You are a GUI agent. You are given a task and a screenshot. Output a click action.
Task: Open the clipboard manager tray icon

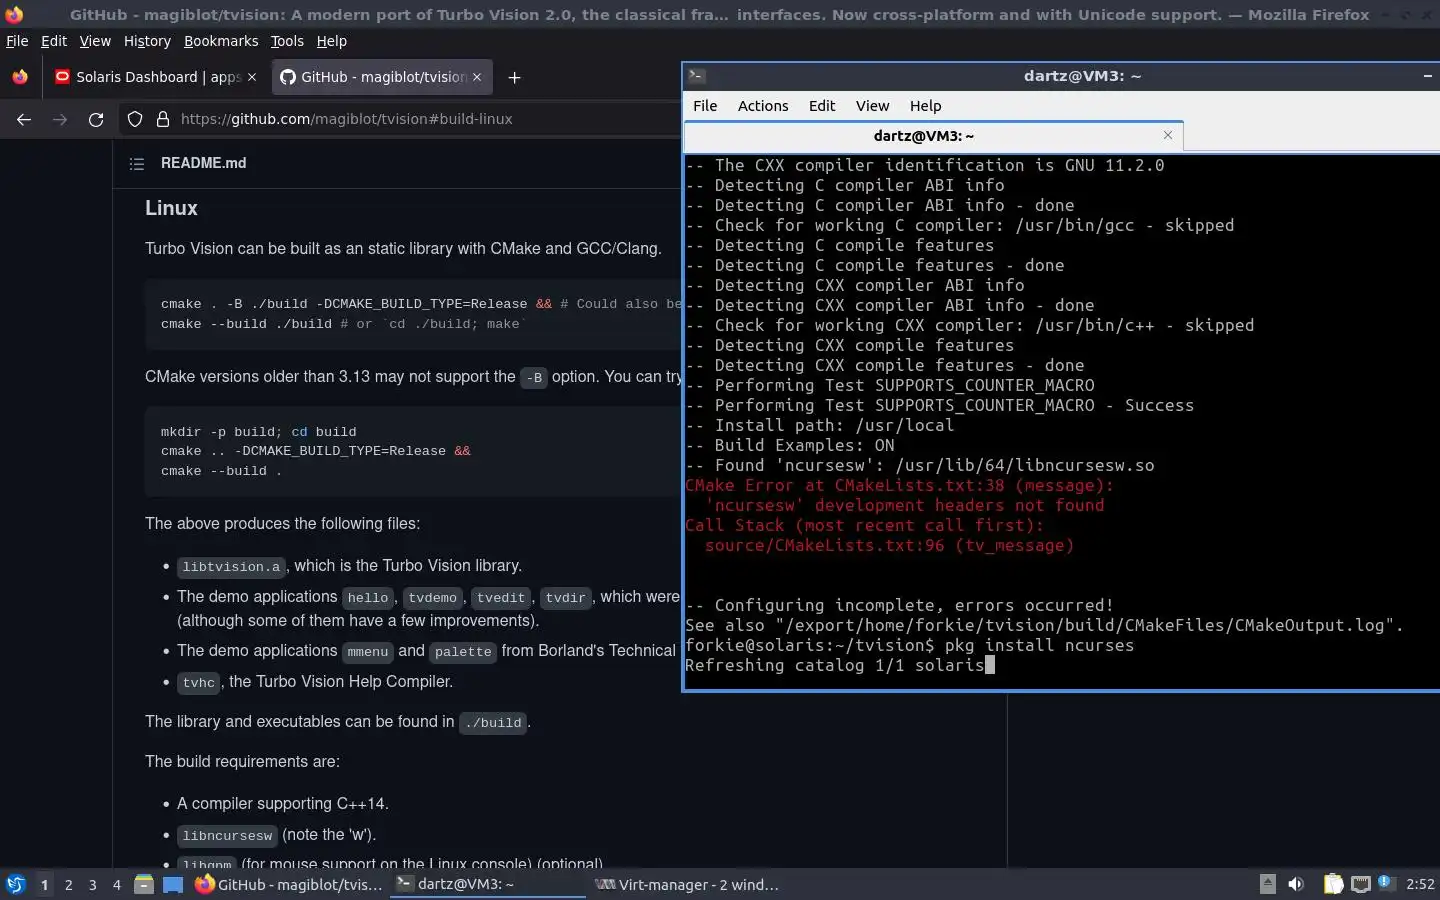click(x=1333, y=884)
